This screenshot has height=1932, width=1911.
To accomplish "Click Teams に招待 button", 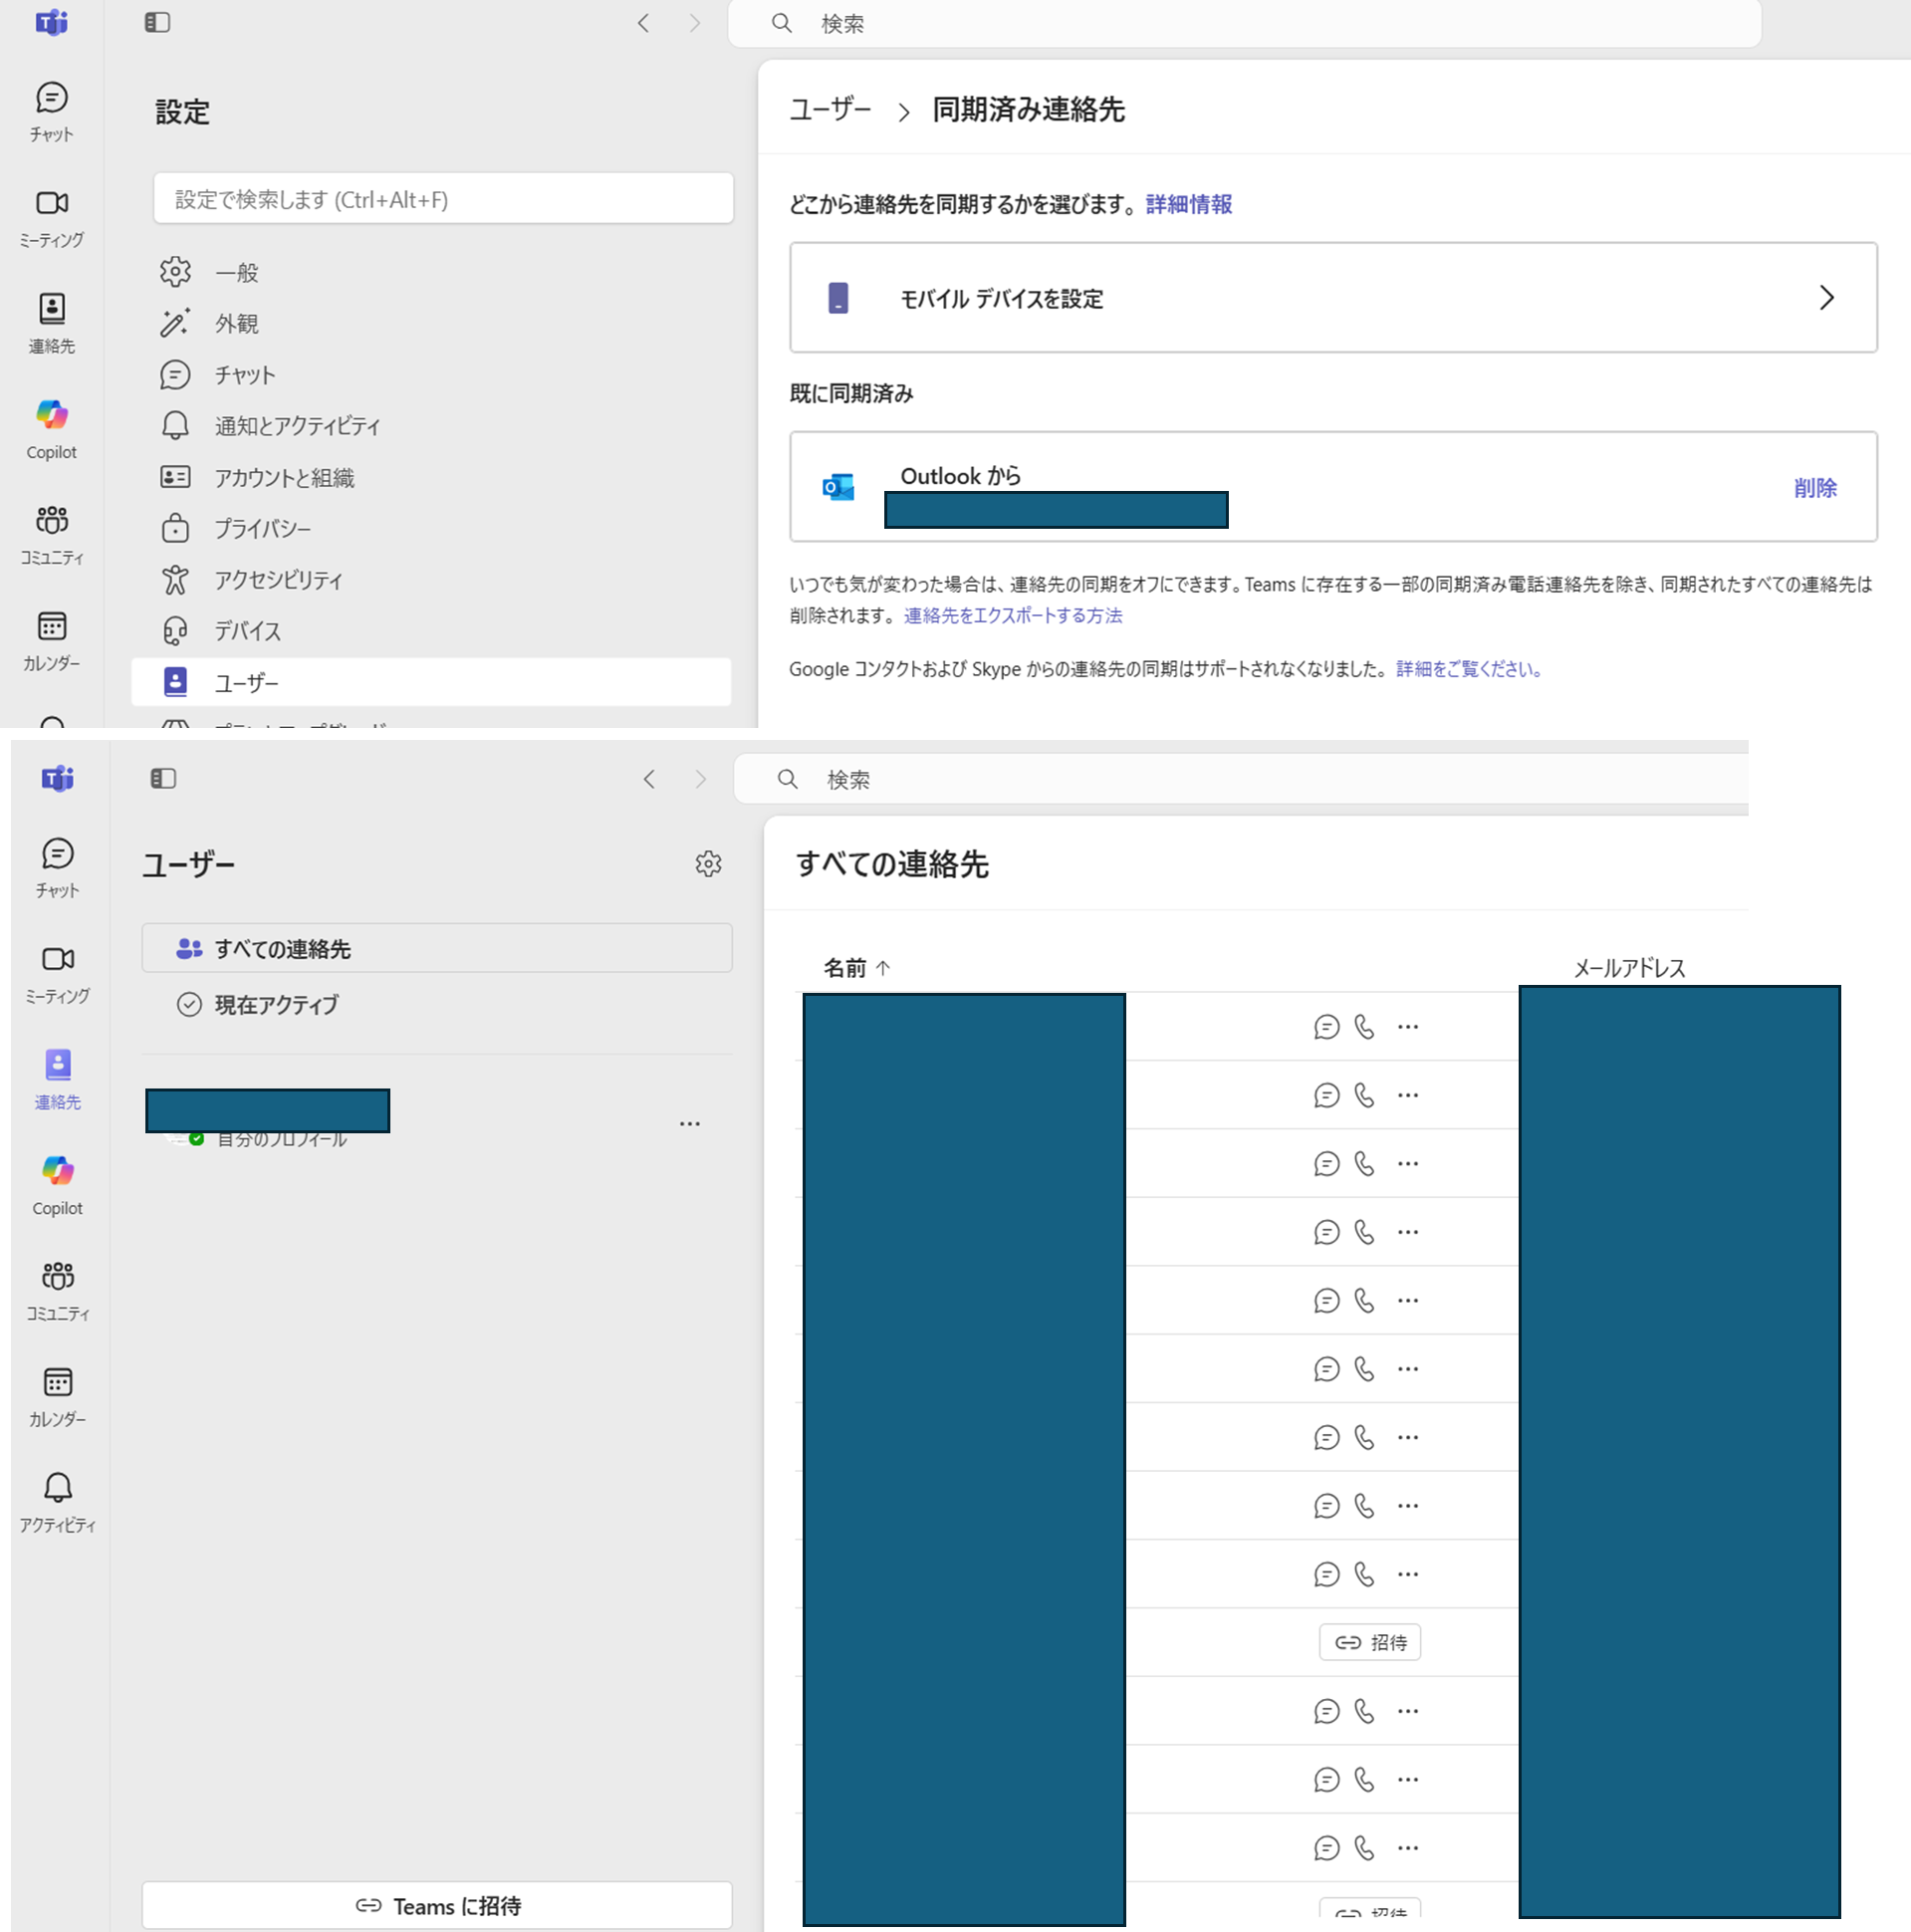I will point(437,1905).
